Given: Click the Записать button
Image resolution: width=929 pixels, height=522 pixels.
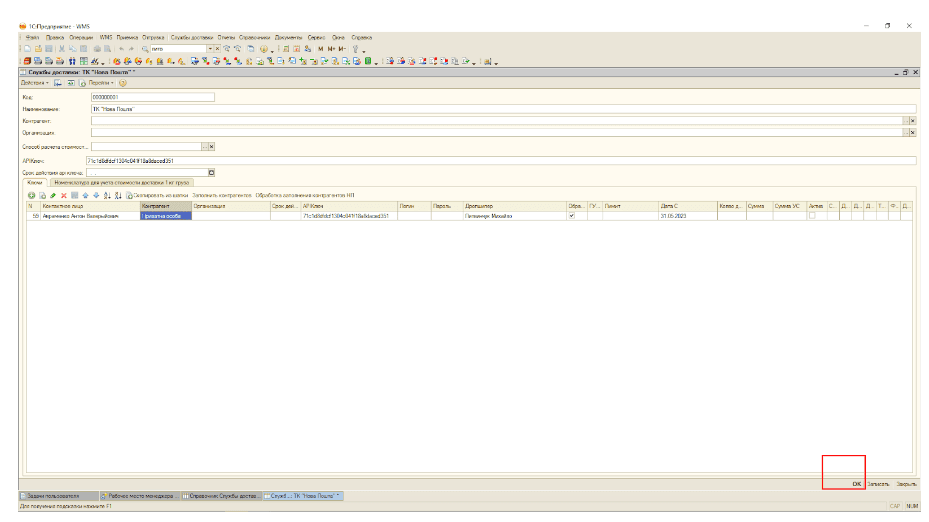Looking at the screenshot, I should pyautogui.click(x=878, y=483).
